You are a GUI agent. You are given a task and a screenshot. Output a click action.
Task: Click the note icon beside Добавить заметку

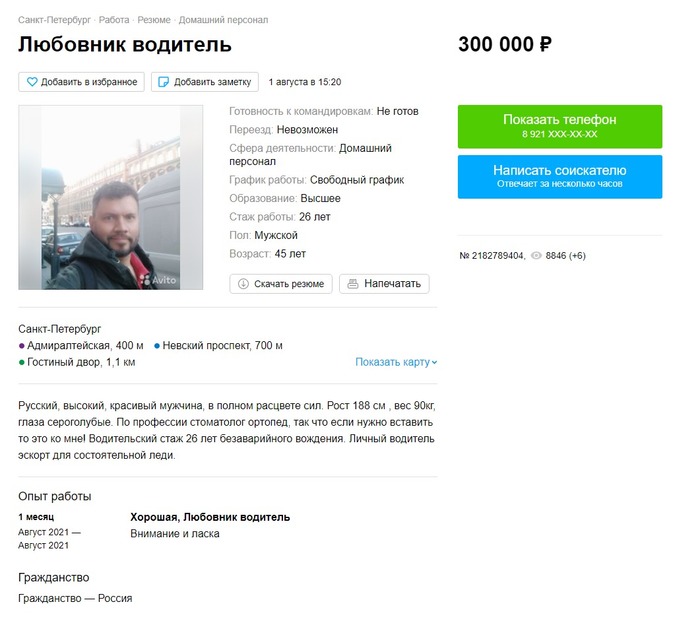tap(164, 82)
